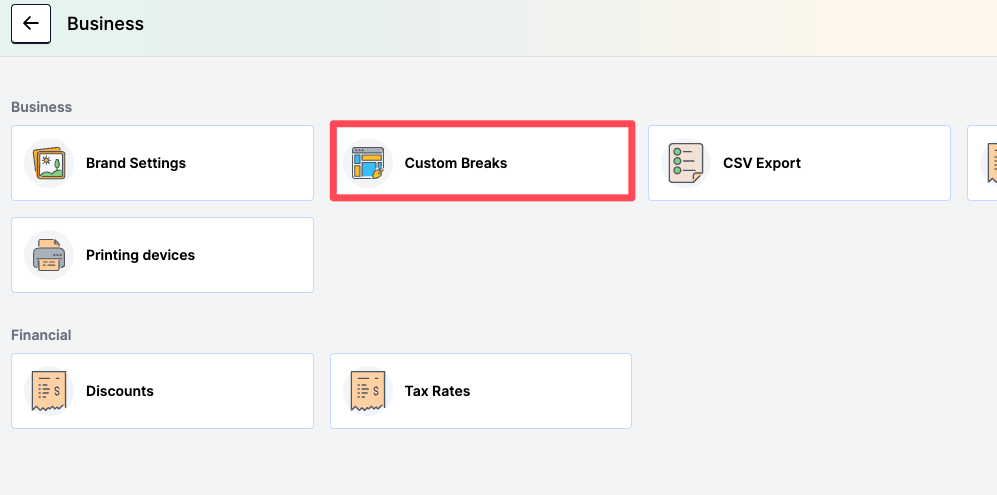Viewport: 997px width, 495px height.
Task: Click the Brand Settings picture icon
Action: pyautogui.click(x=49, y=163)
